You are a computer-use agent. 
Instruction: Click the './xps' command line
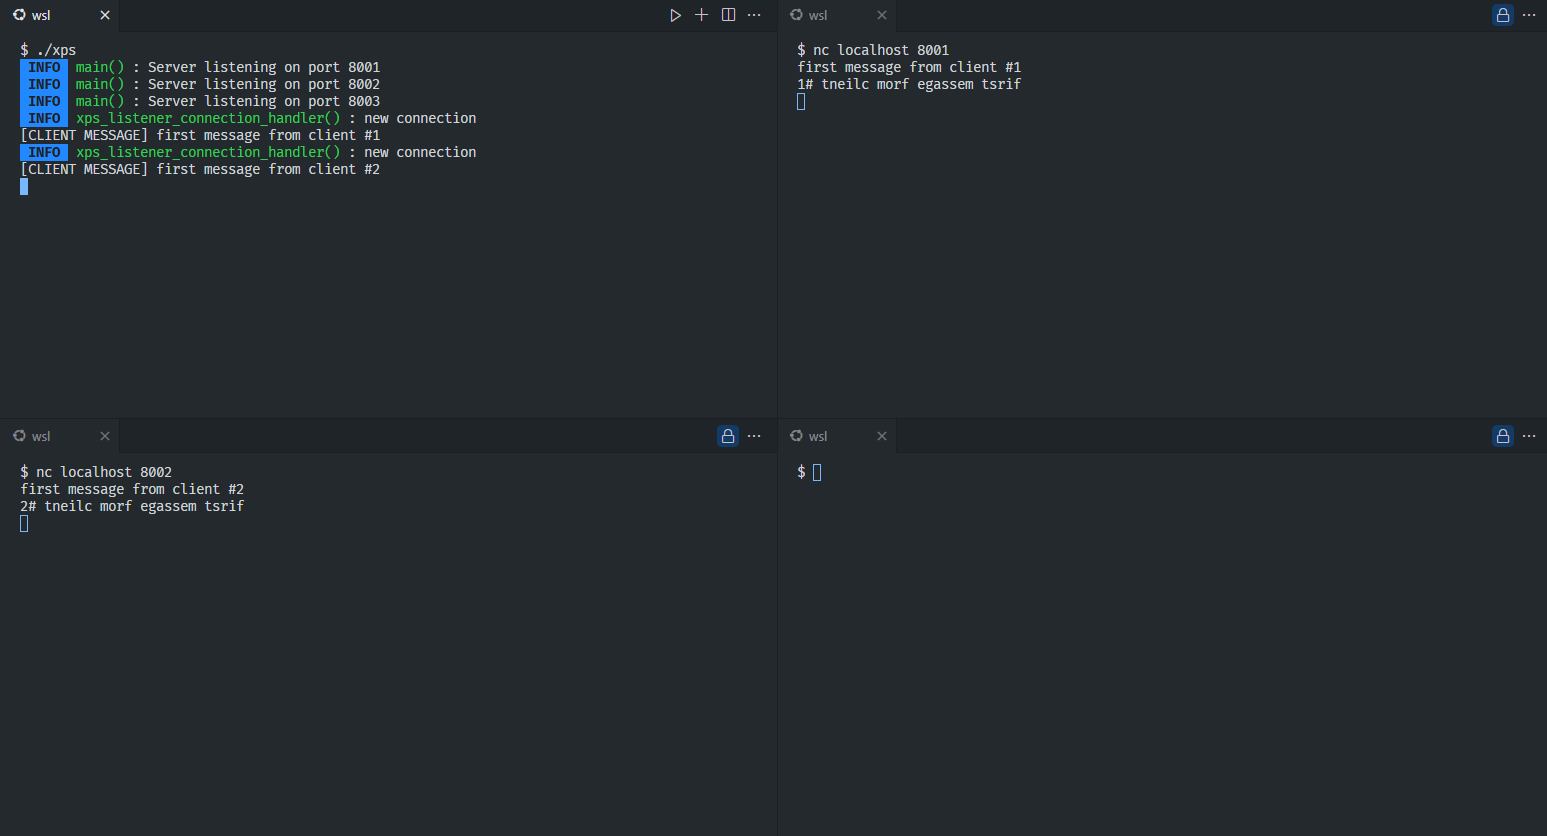pos(48,50)
